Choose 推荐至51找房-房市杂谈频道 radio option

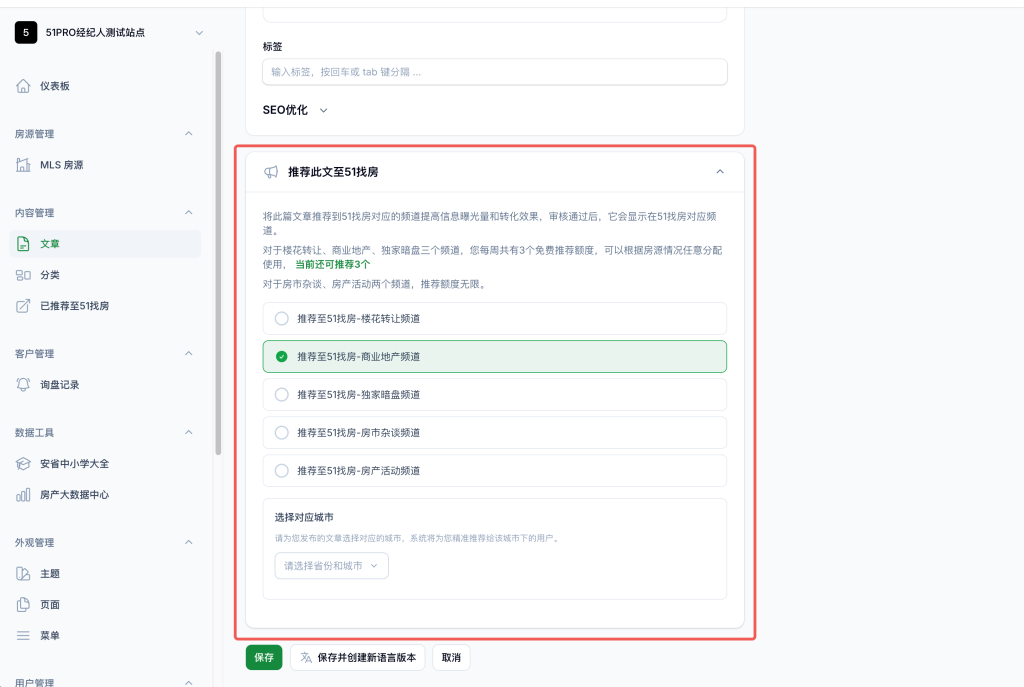[494, 432]
